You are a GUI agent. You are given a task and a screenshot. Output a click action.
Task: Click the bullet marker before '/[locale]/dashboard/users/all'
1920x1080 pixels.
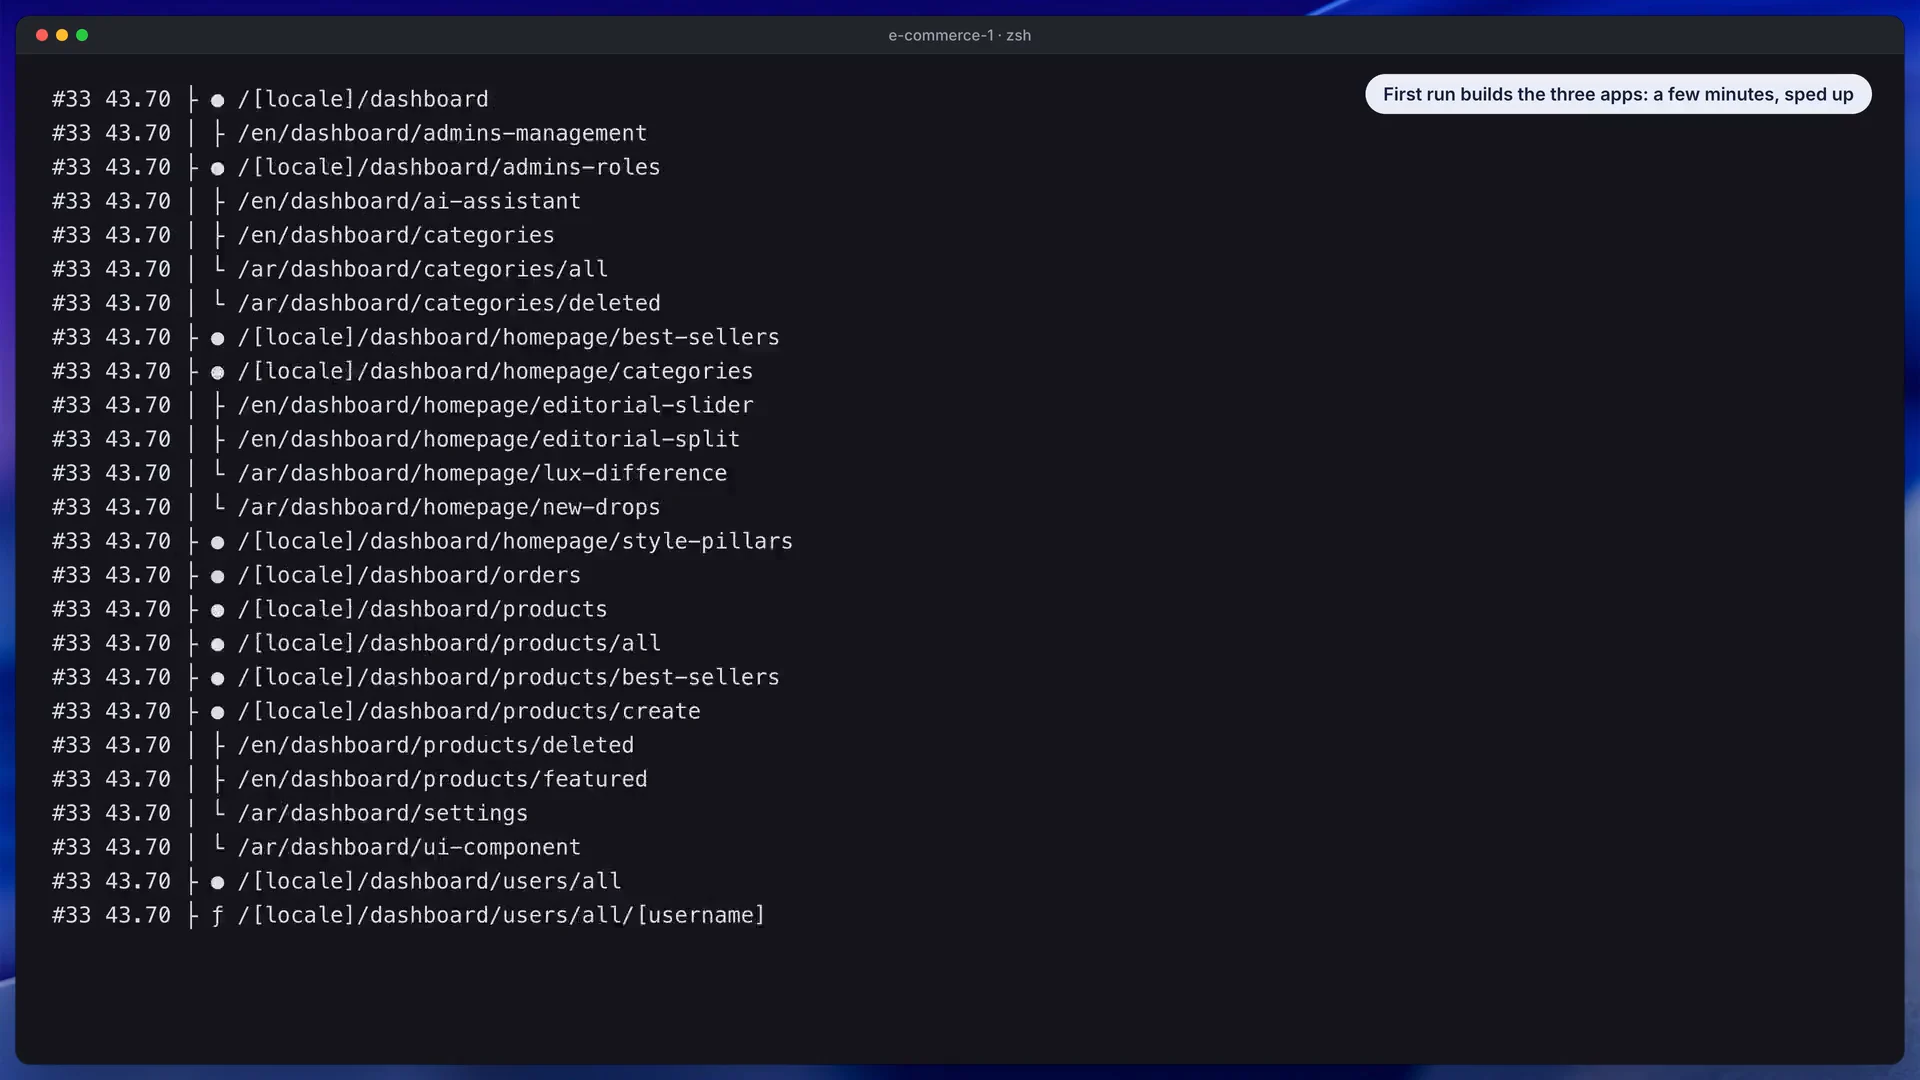click(x=217, y=883)
